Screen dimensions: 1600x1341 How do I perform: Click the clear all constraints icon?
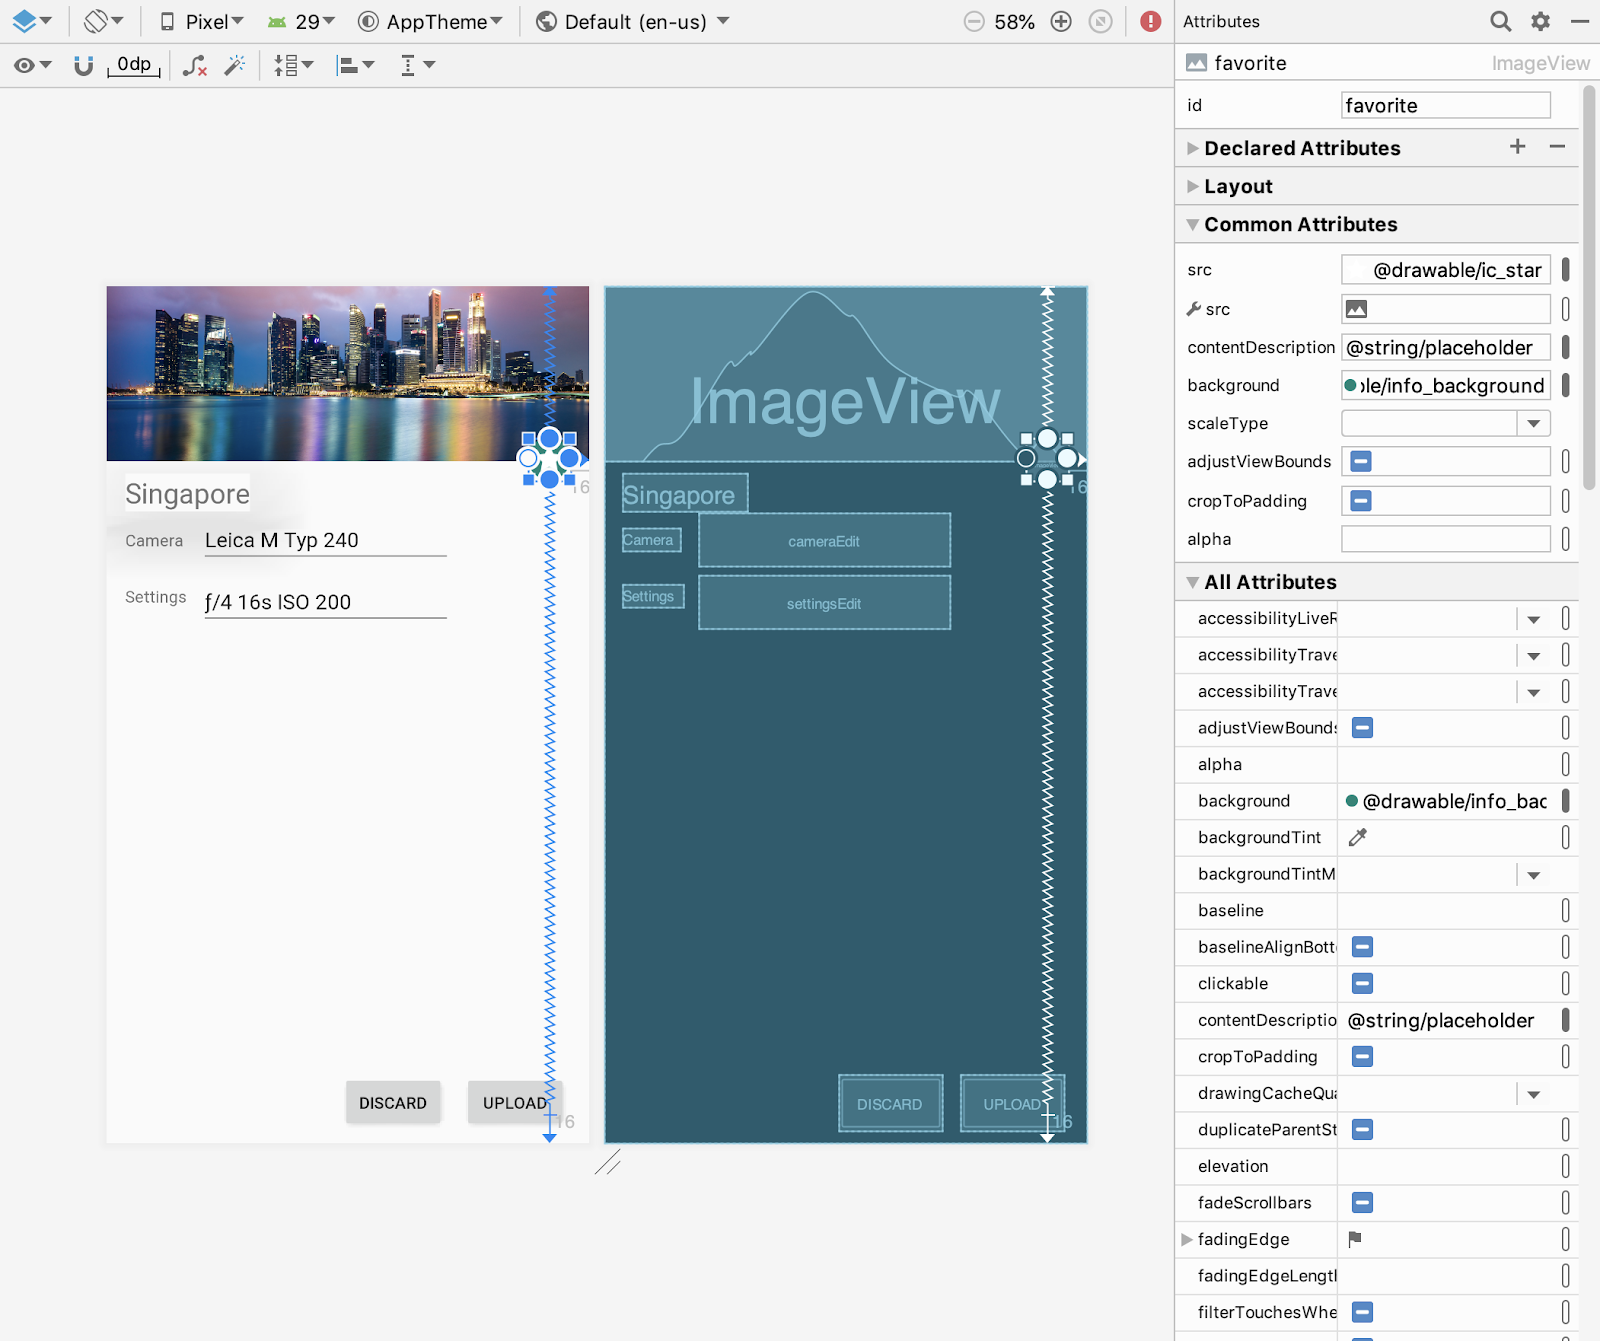[x=195, y=66]
